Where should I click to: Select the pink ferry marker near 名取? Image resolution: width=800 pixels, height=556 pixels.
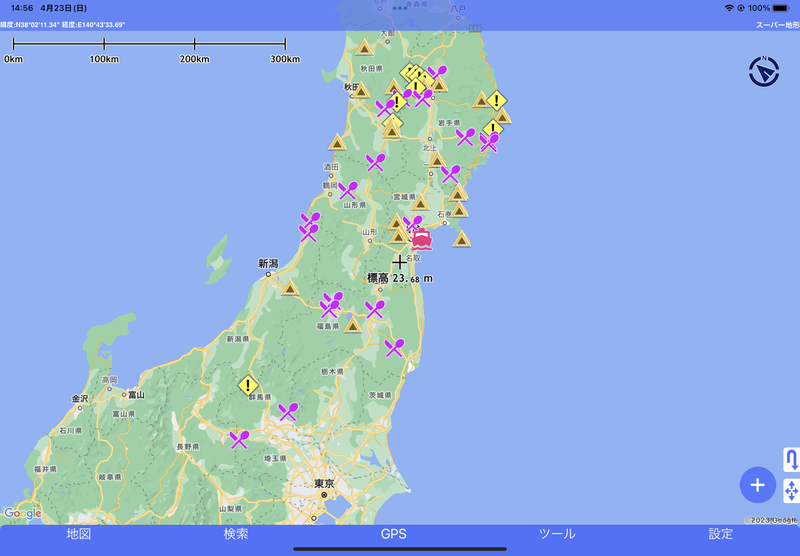[x=422, y=239]
